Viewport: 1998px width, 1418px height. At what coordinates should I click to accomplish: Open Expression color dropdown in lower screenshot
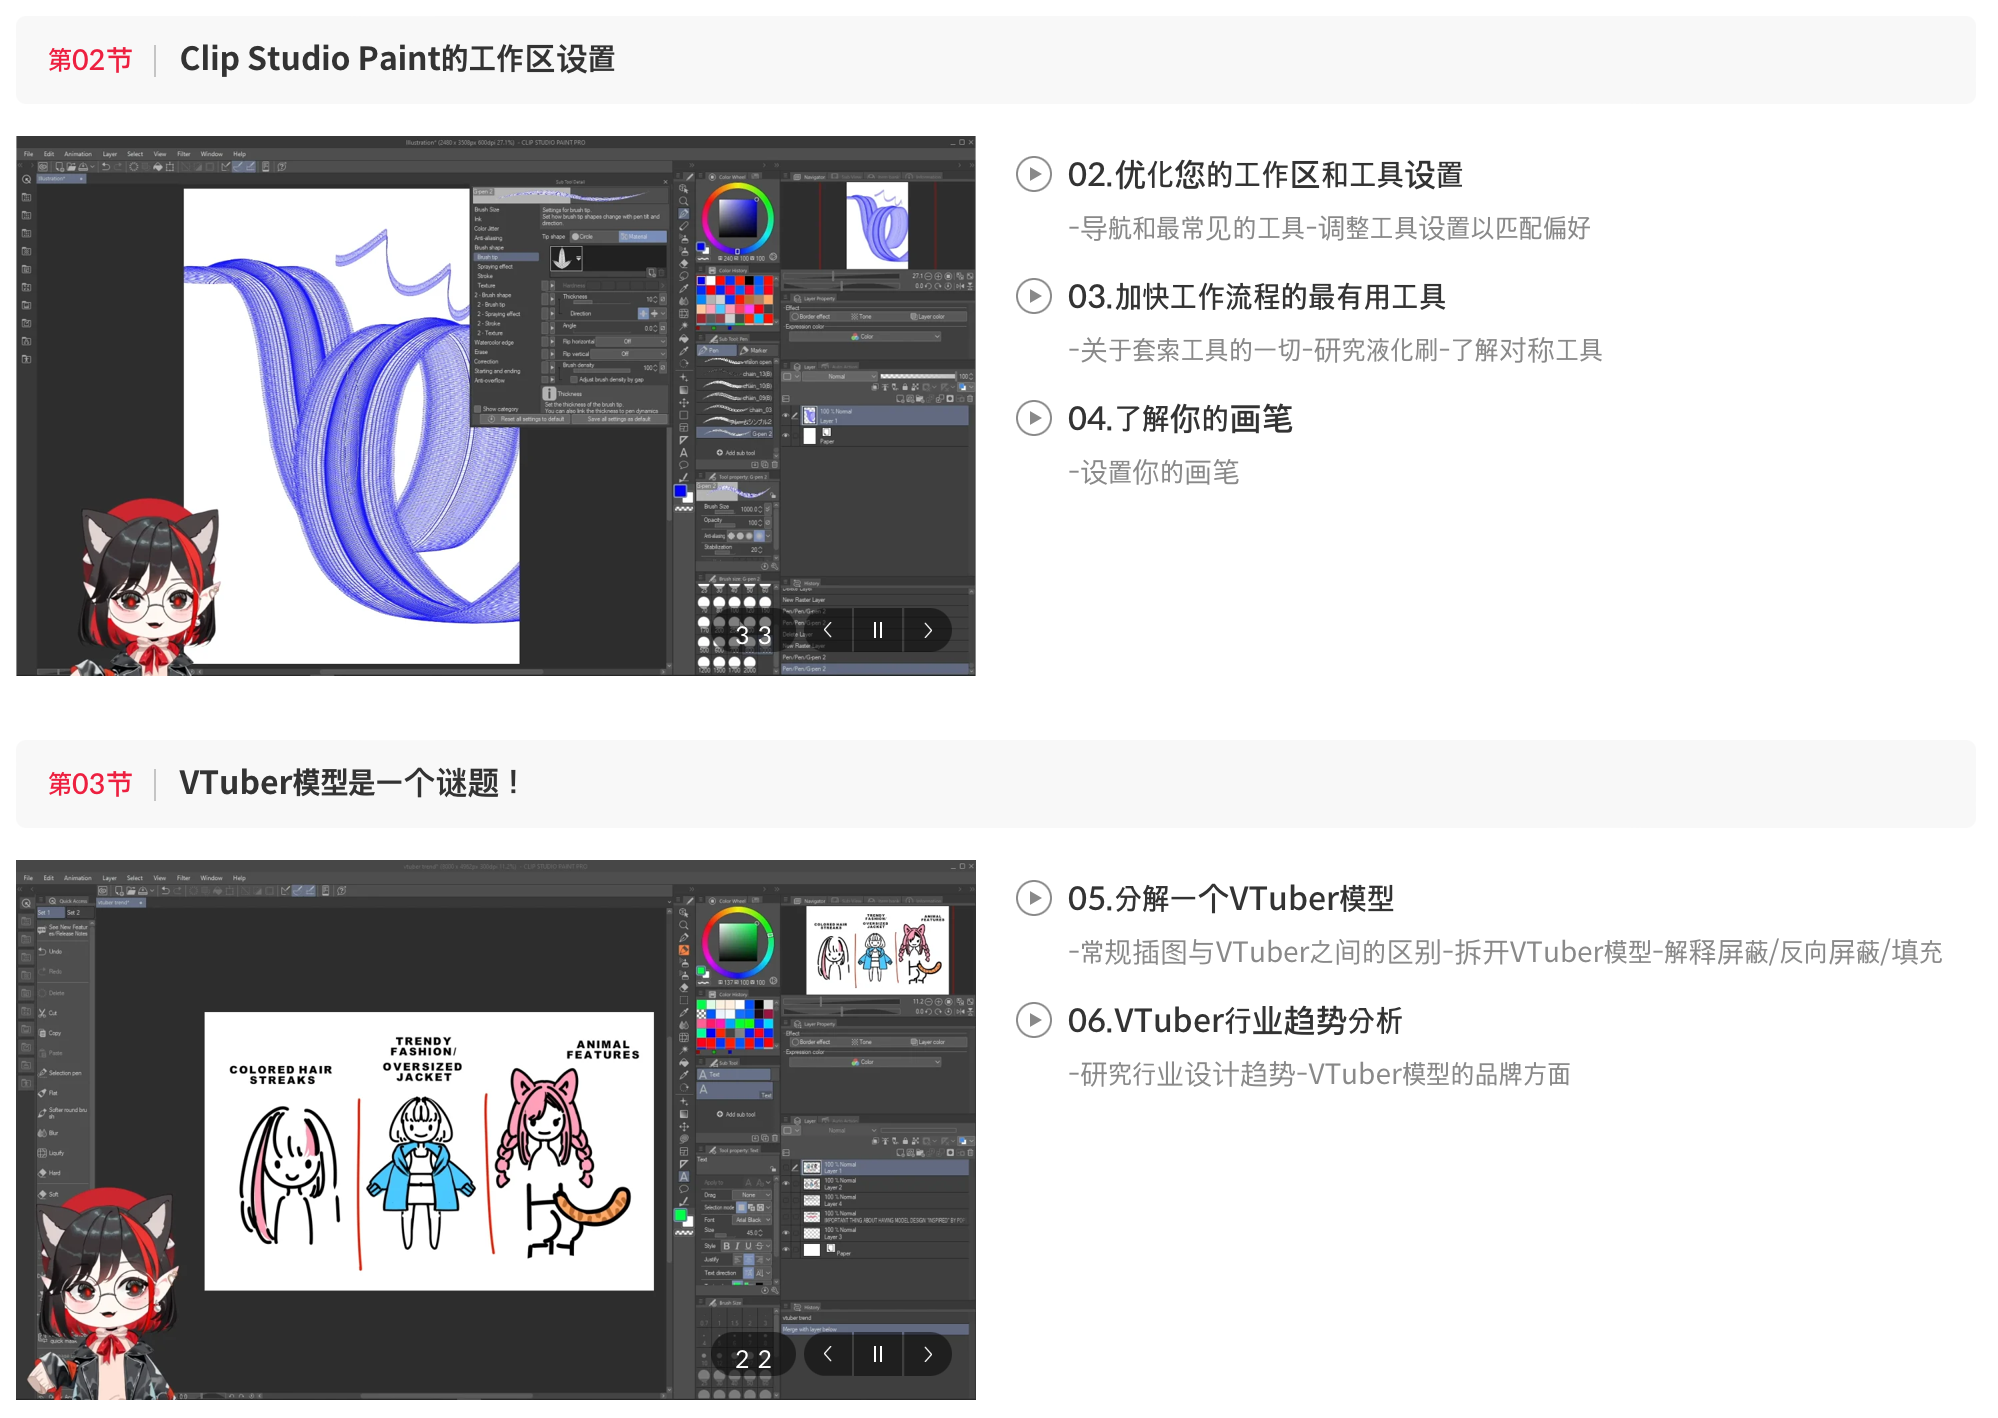coord(866,1062)
